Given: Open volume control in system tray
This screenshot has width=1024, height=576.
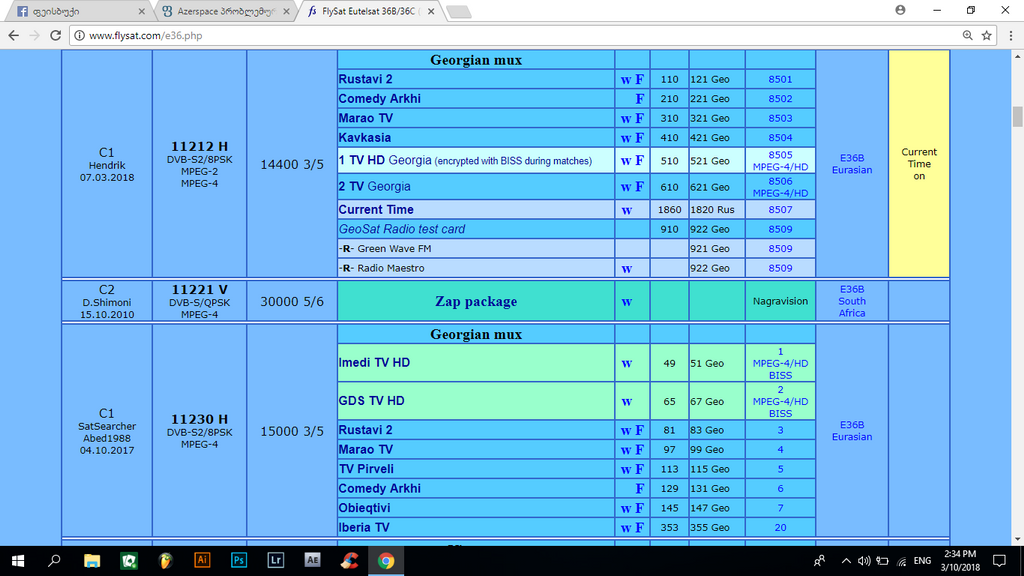Looking at the screenshot, I should (x=864, y=561).
